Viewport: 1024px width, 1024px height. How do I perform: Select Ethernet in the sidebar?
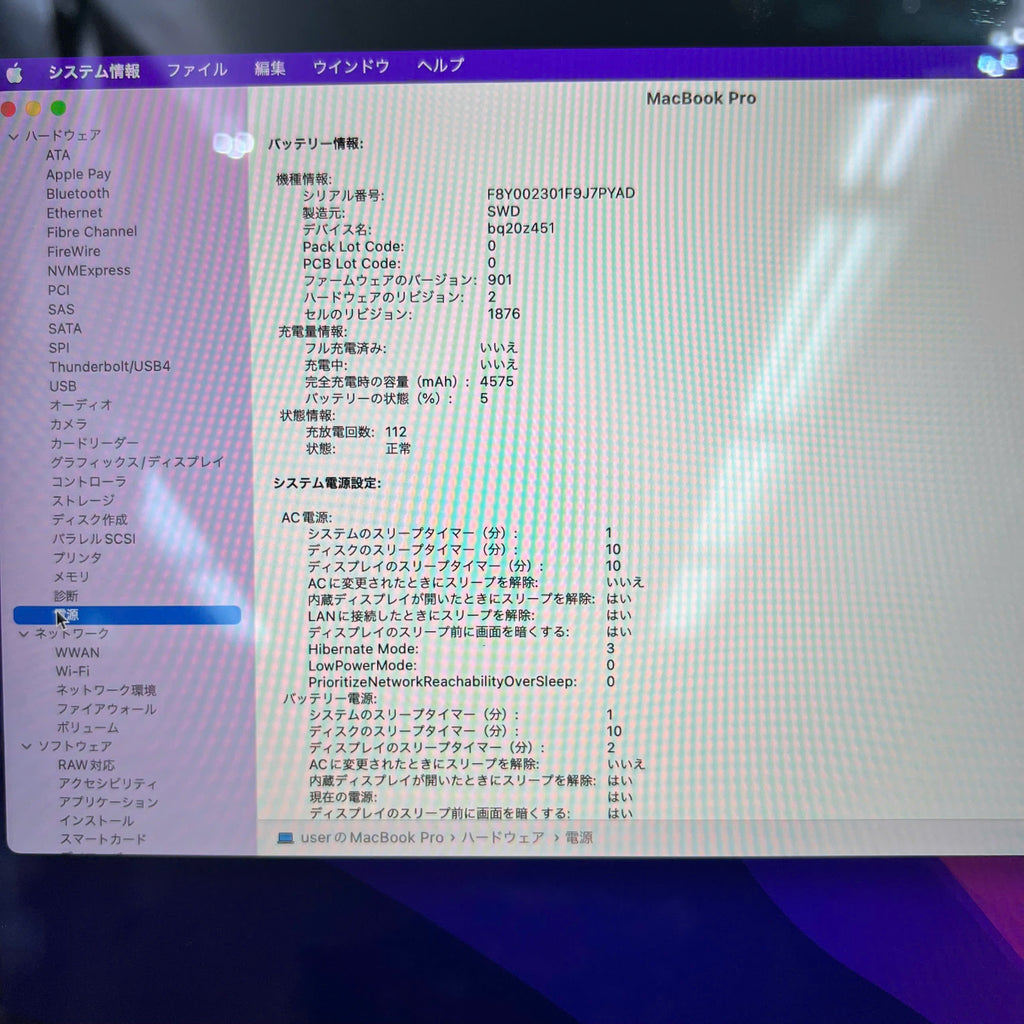(74, 213)
